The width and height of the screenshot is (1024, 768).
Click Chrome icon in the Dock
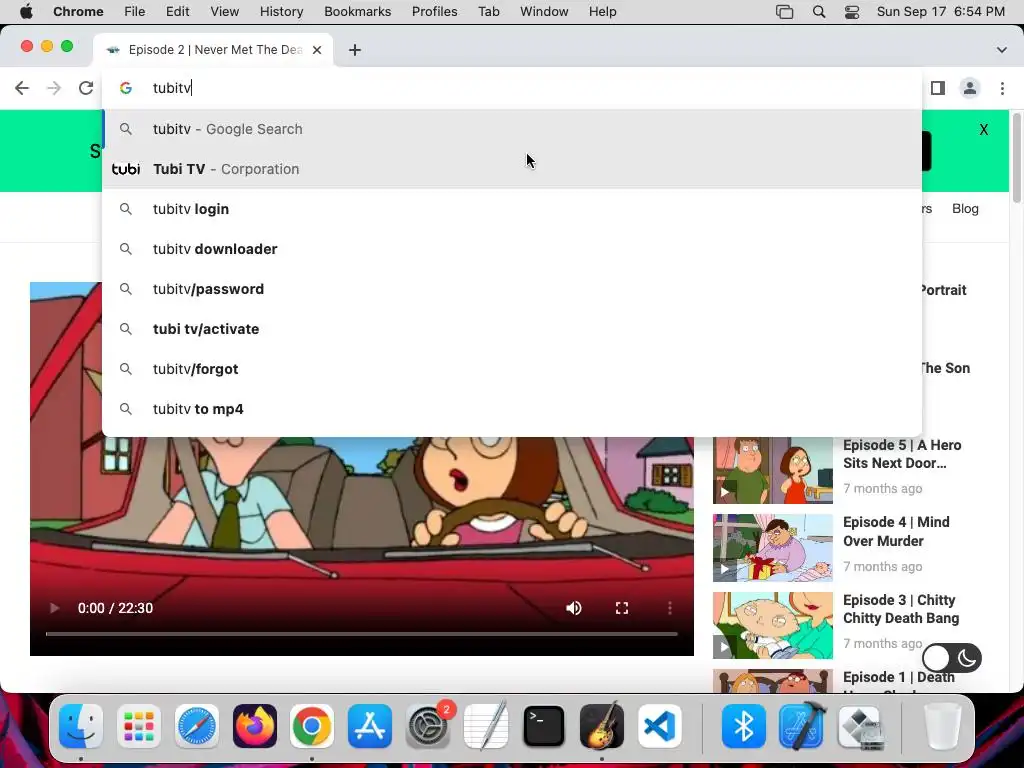click(x=312, y=726)
